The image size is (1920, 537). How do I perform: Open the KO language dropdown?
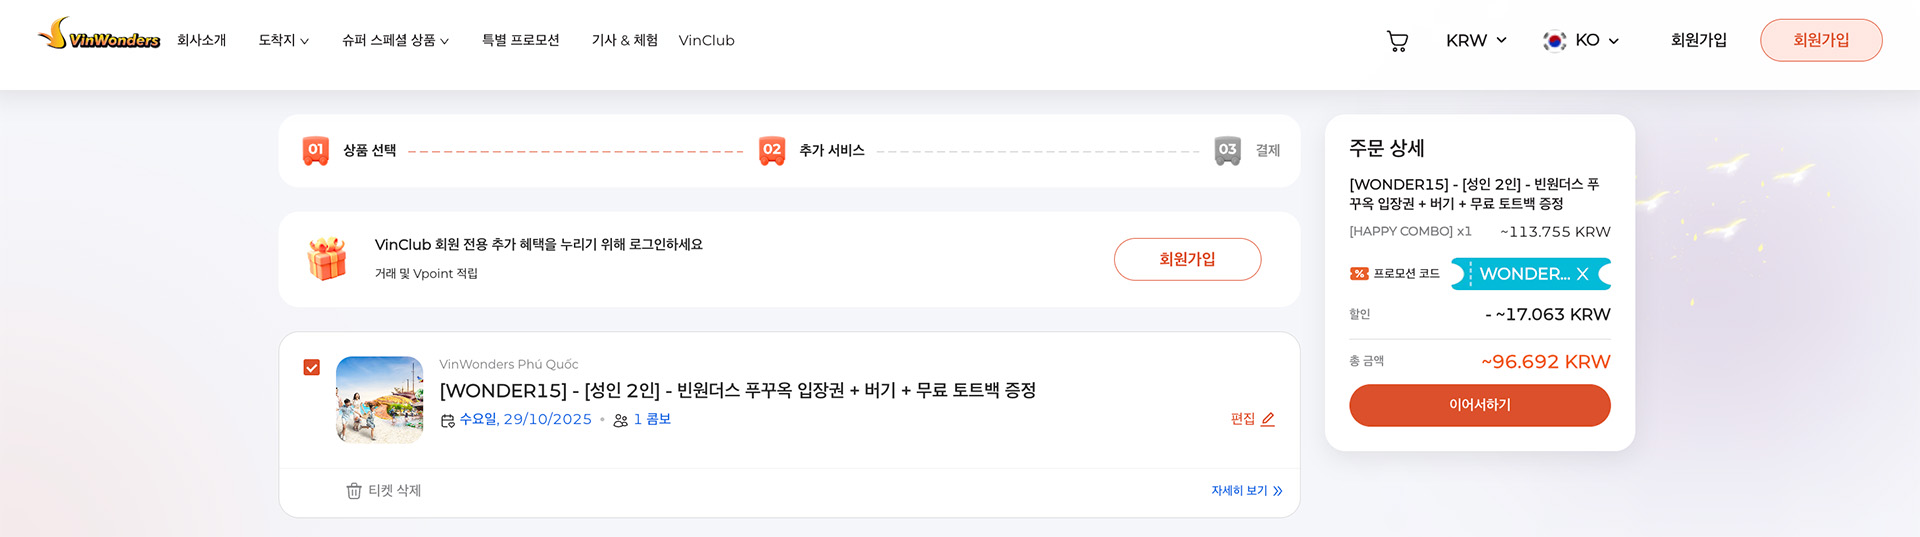point(1581,41)
